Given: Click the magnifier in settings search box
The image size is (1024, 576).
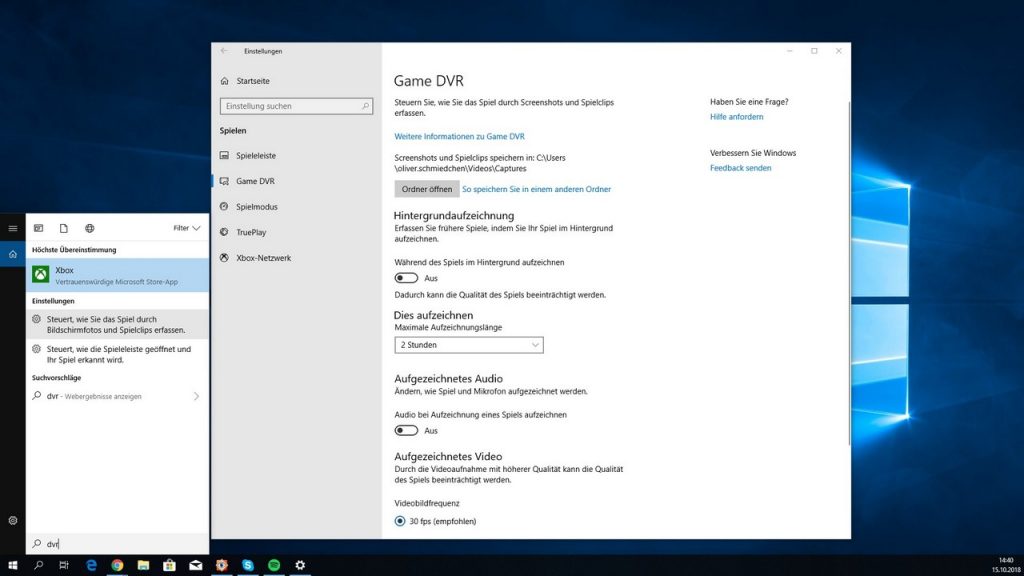Looking at the screenshot, I should (365, 106).
